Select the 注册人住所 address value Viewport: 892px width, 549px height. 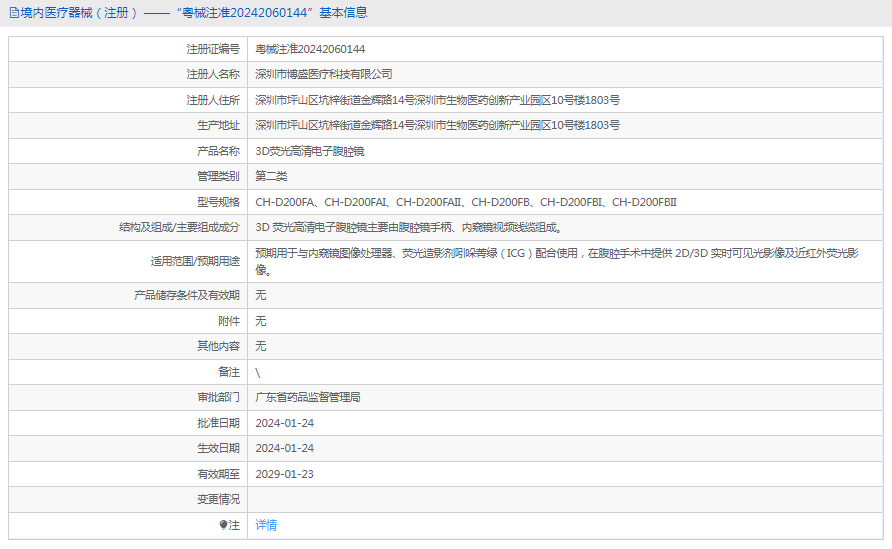437,100
